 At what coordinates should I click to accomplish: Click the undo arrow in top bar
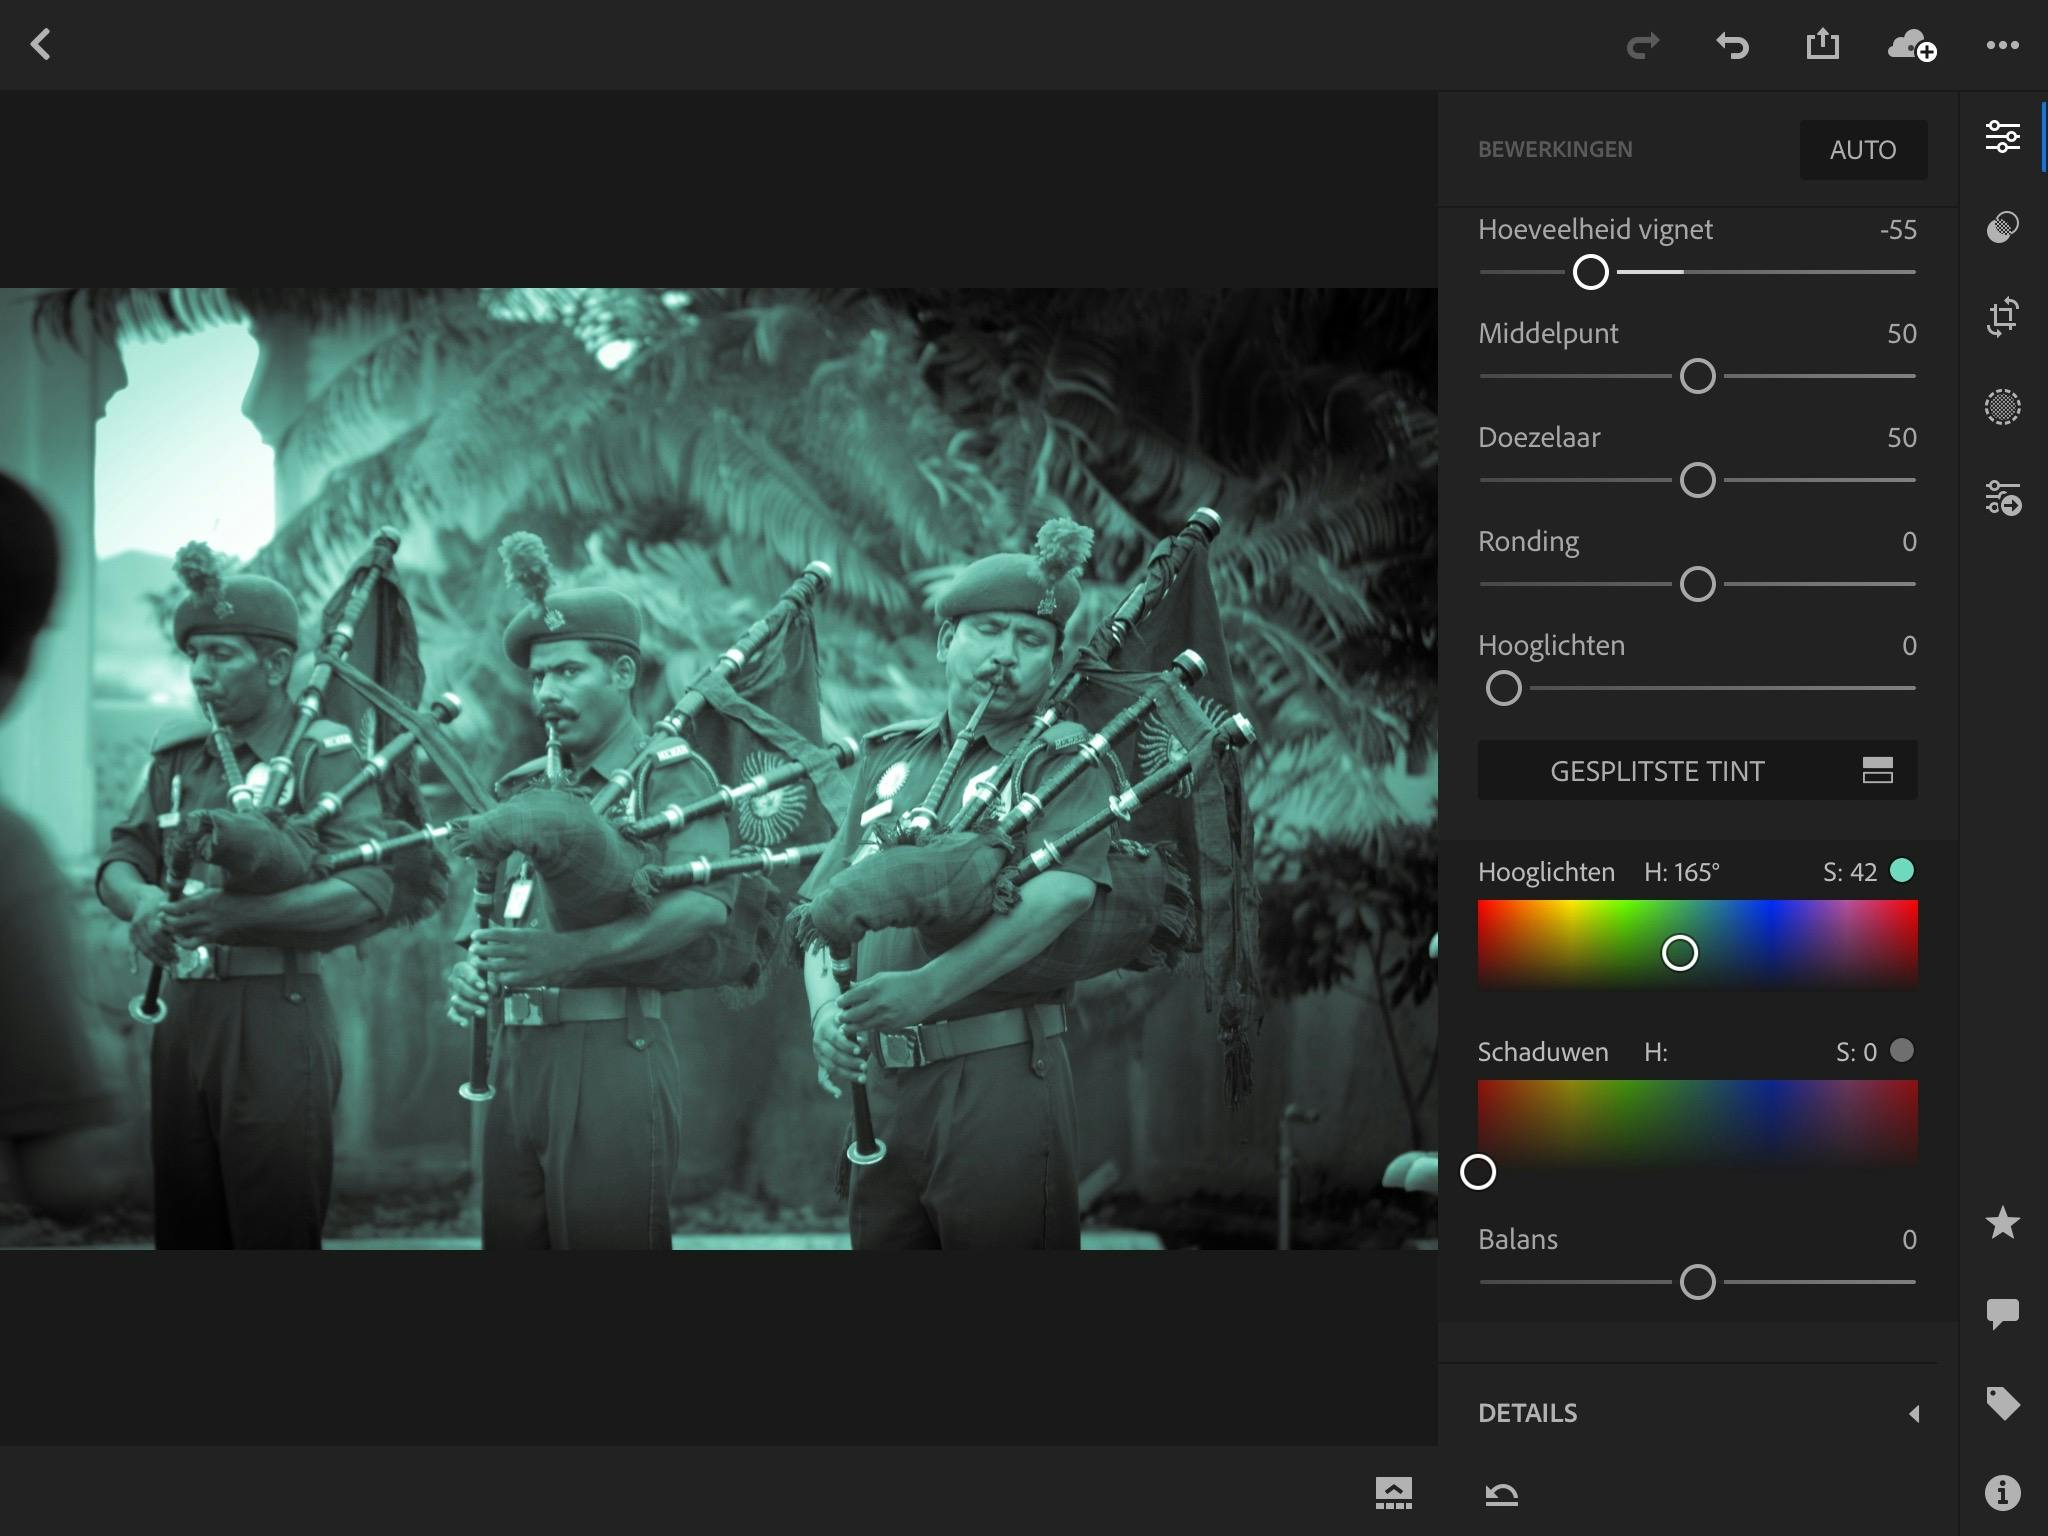[x=1732, y=45]
